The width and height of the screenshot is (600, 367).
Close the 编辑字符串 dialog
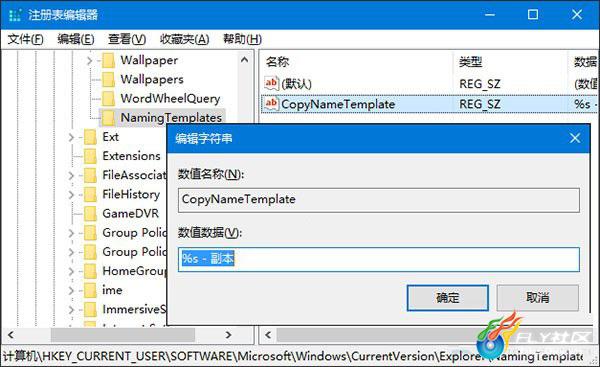click(575, 138)
